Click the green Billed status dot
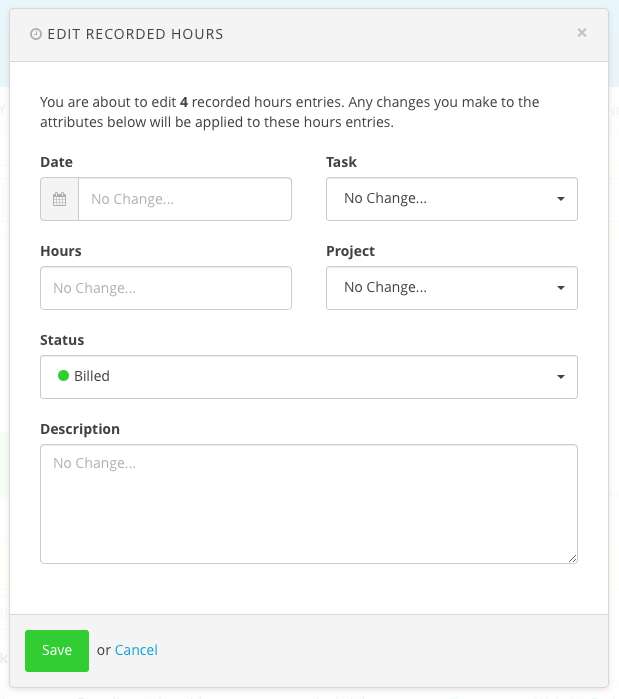This screenshot has width=619, height=699. [x=63, y=376]
